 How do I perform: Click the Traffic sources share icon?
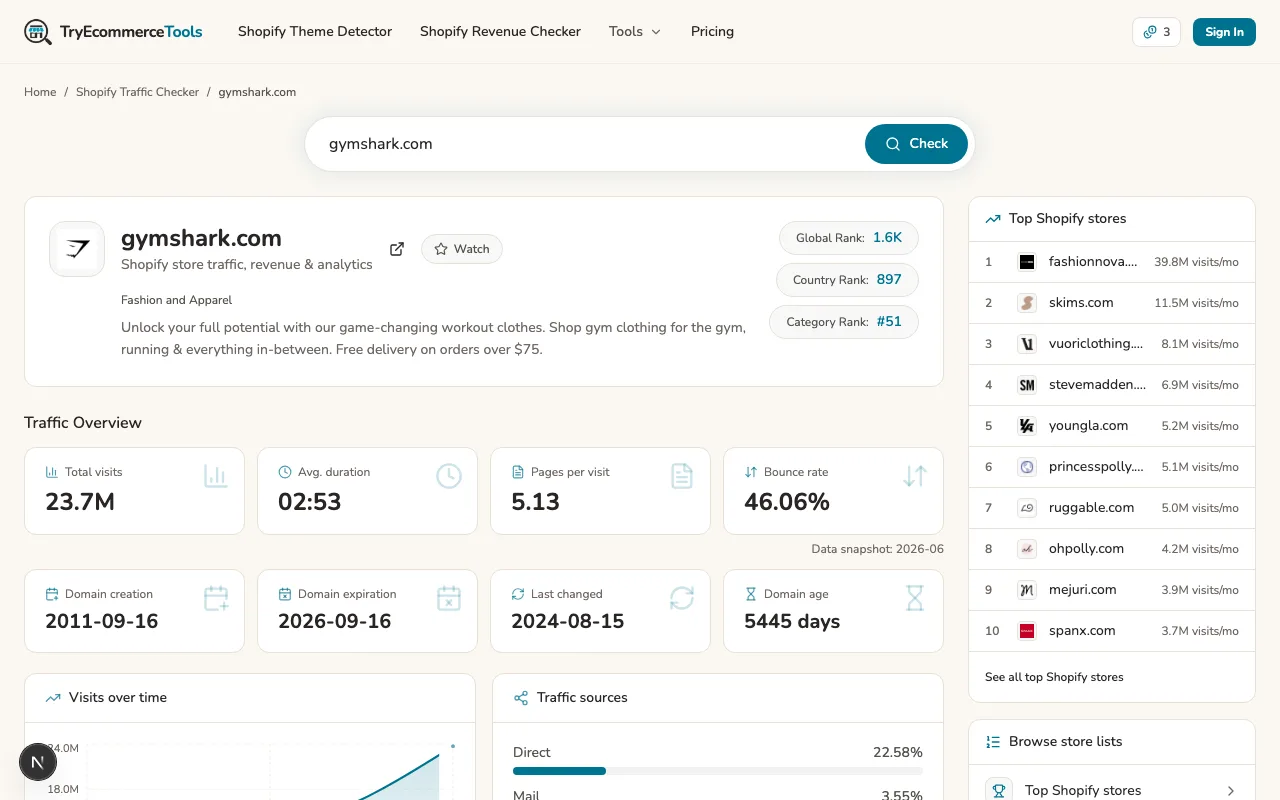pyautogui.click(x=521, y=698)
